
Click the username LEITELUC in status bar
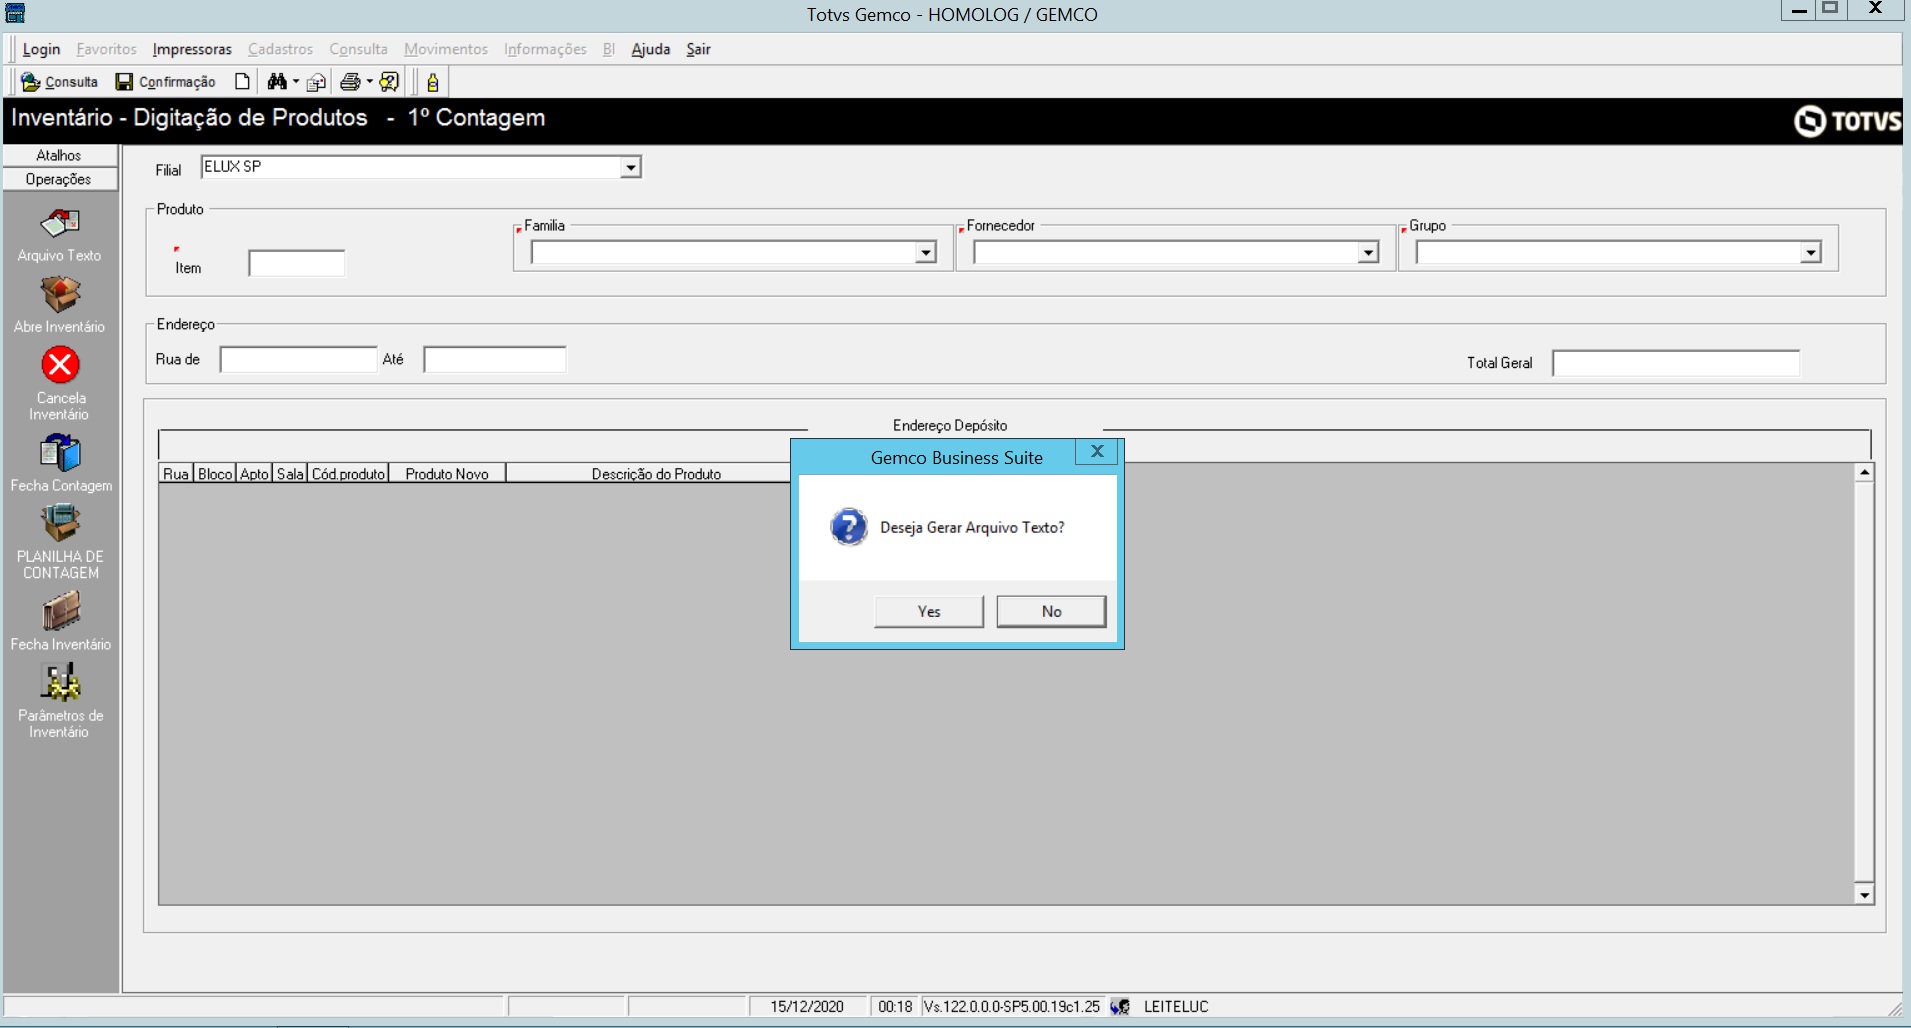point(1176,1007)
